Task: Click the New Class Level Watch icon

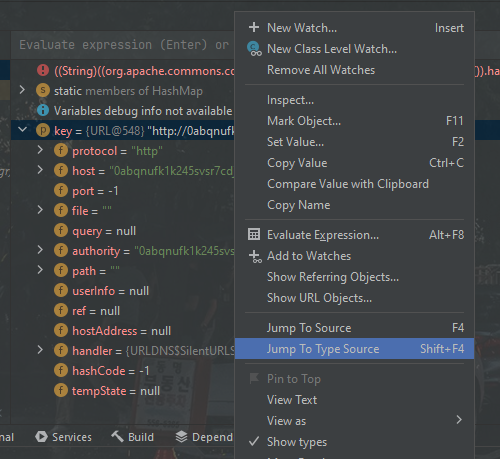Action: [254, 49]
